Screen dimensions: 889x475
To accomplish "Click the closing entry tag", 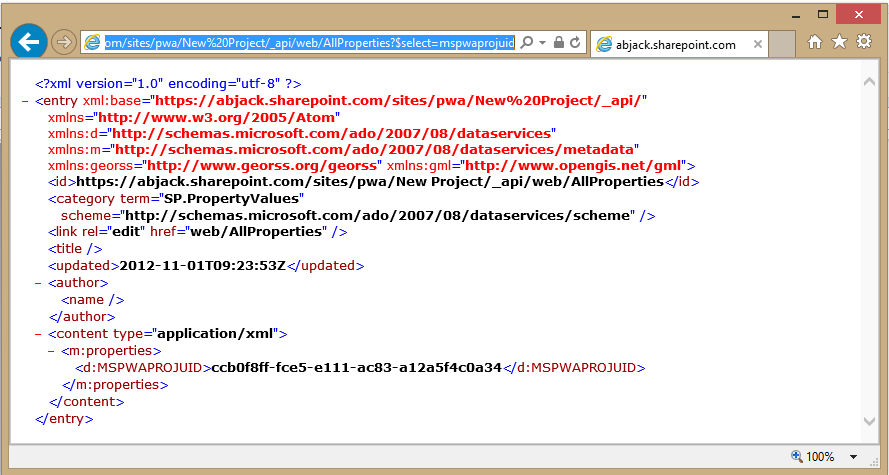I will coord(64,419).
